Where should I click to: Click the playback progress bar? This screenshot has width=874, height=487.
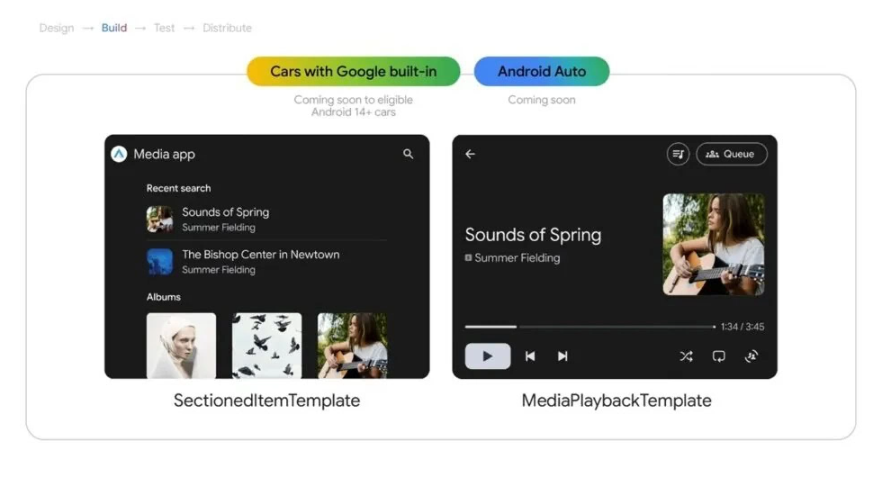pyautogui.click(x=590, y=327)
